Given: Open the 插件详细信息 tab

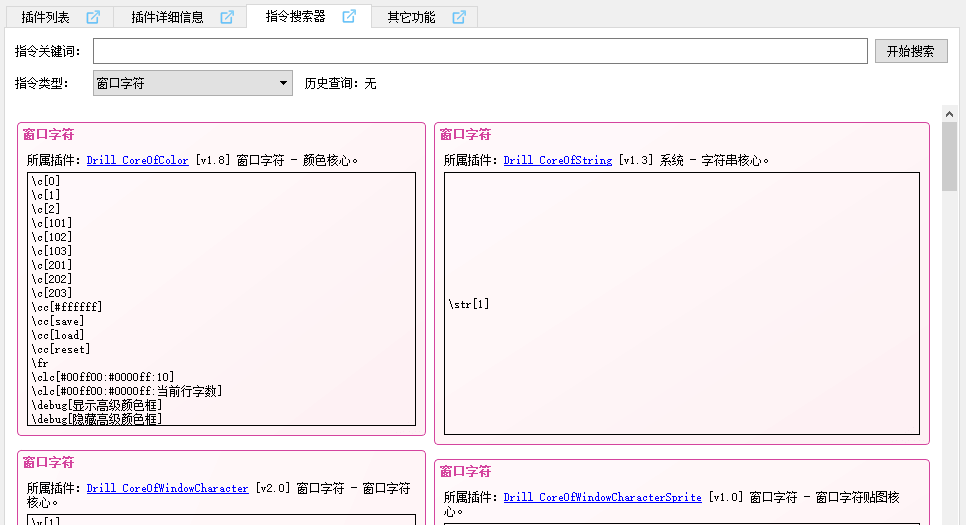Looking at the screenshot, I should click(x=167, y=17).
